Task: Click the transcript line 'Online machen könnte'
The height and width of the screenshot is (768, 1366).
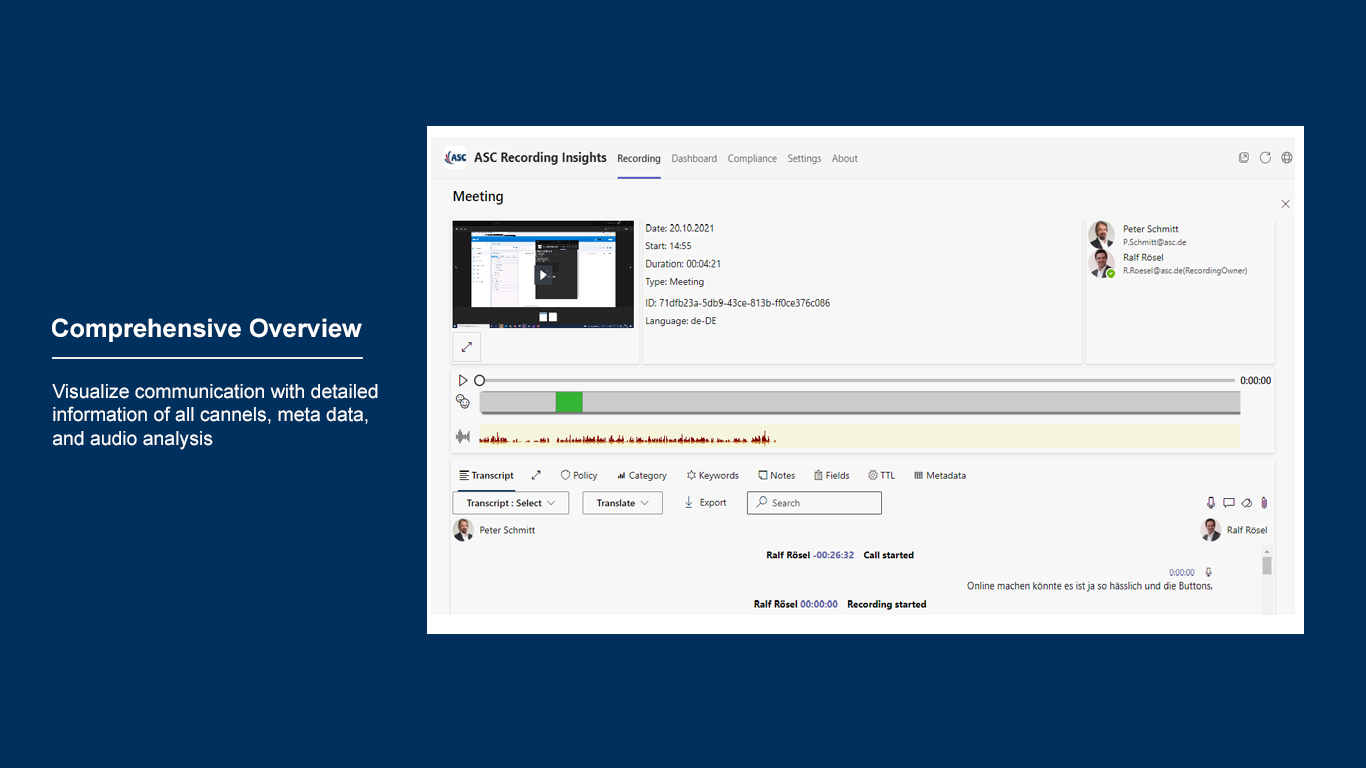Action: (x=1089, y=586)
